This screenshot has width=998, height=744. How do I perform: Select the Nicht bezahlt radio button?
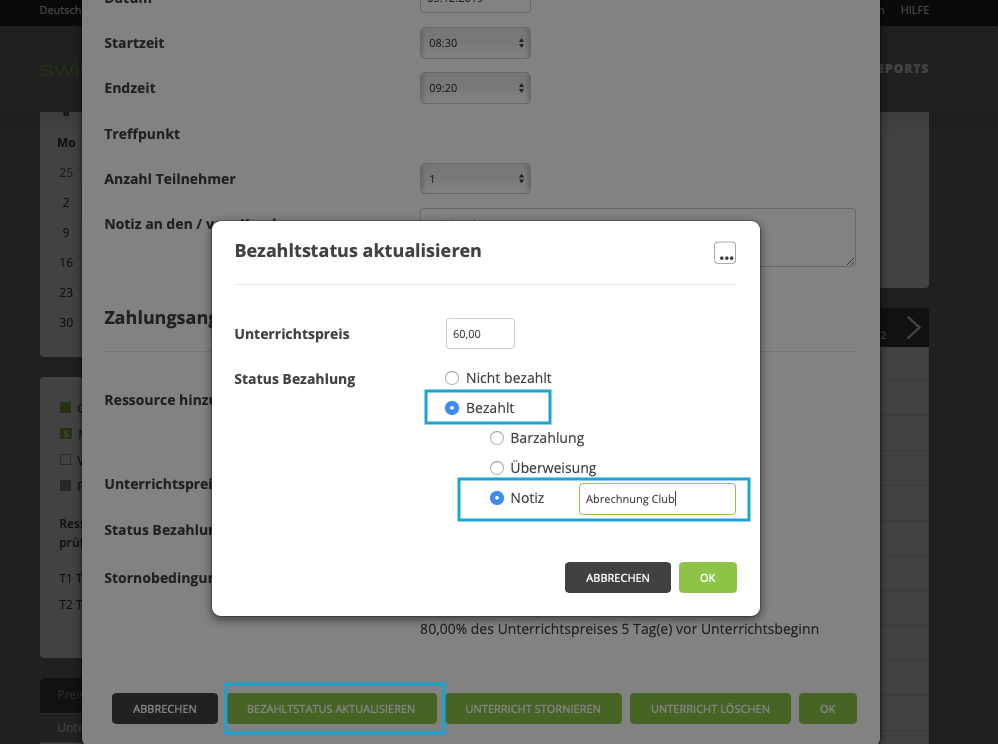[x=452, y=378]
